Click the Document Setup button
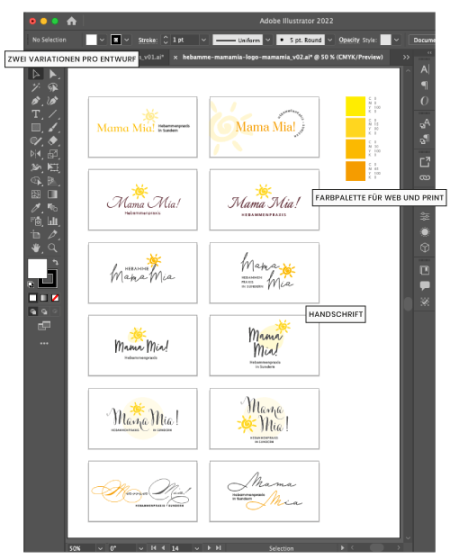450x559 pixels. 423,40
